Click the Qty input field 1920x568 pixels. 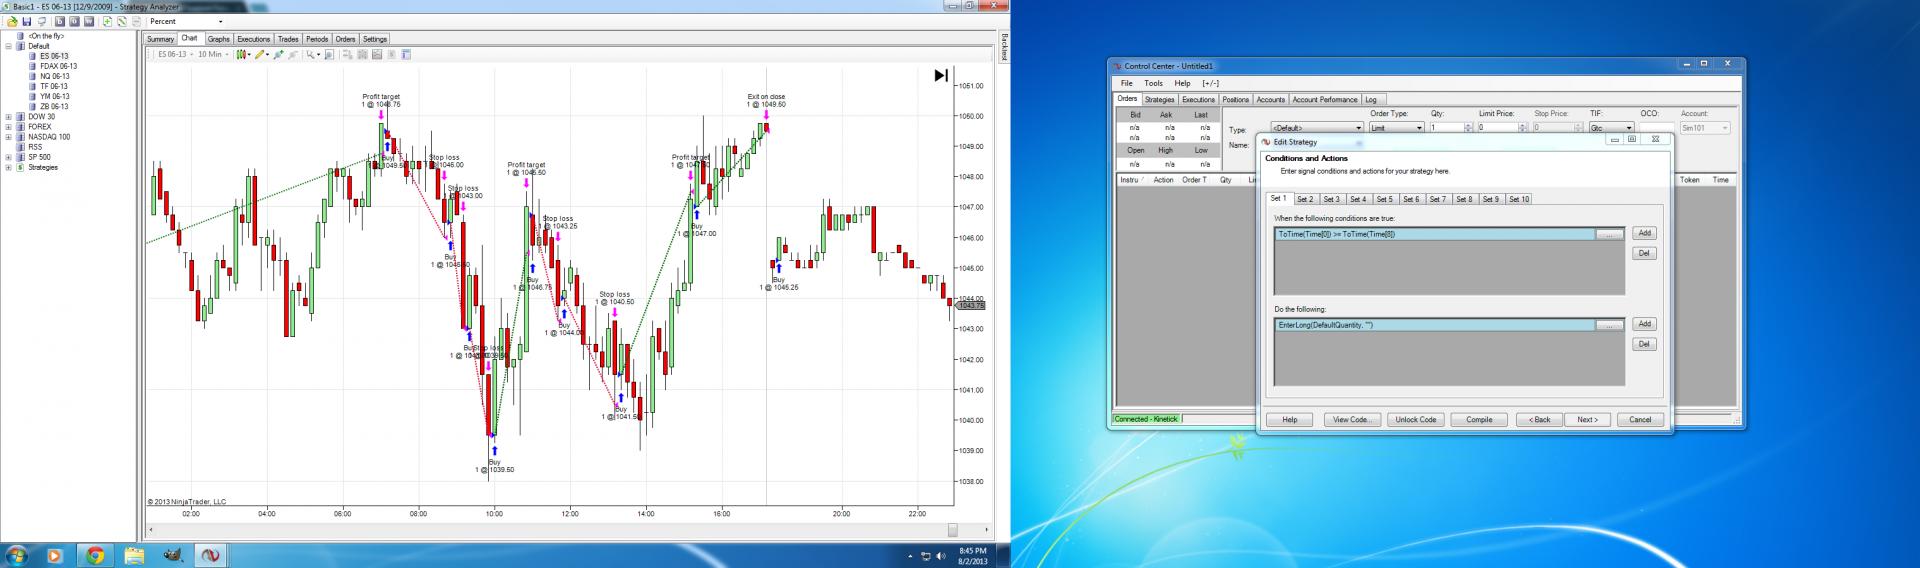pos(1446,128)
